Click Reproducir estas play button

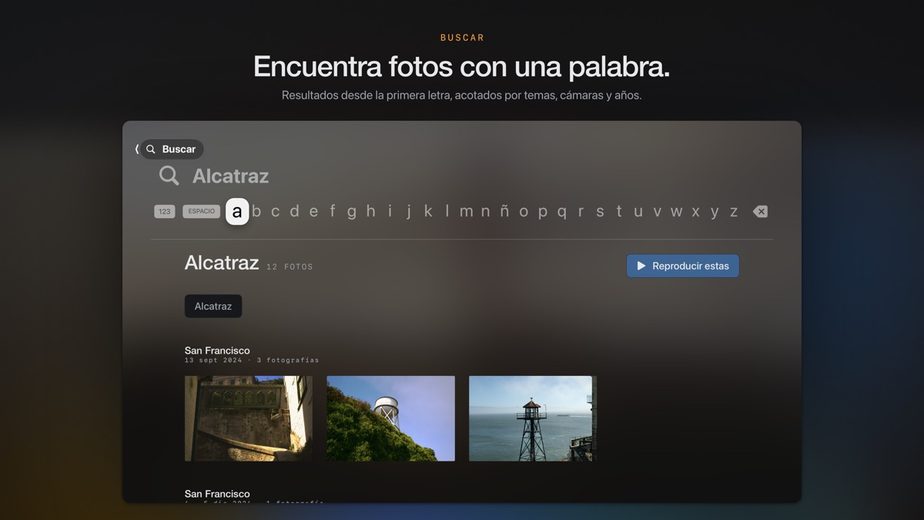pyautogui.click(x=682, y=266)
